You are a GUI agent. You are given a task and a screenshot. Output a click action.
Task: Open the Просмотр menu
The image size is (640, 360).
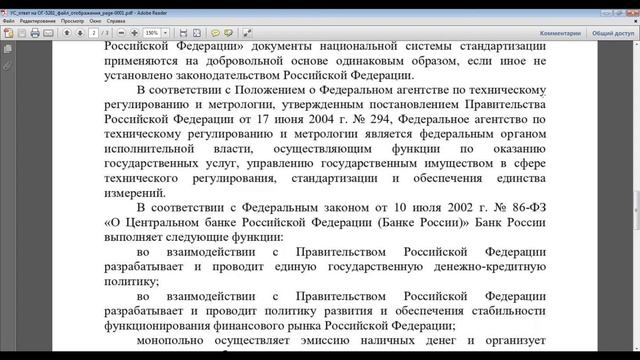tap(72, 21)
